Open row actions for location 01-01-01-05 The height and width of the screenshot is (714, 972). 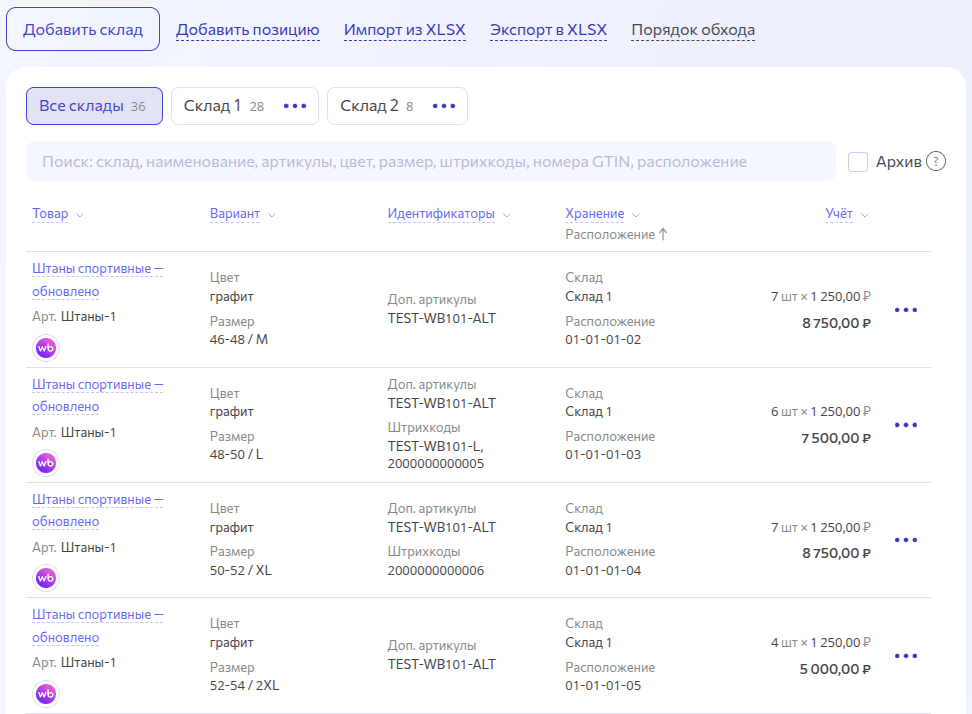point(906,656)
